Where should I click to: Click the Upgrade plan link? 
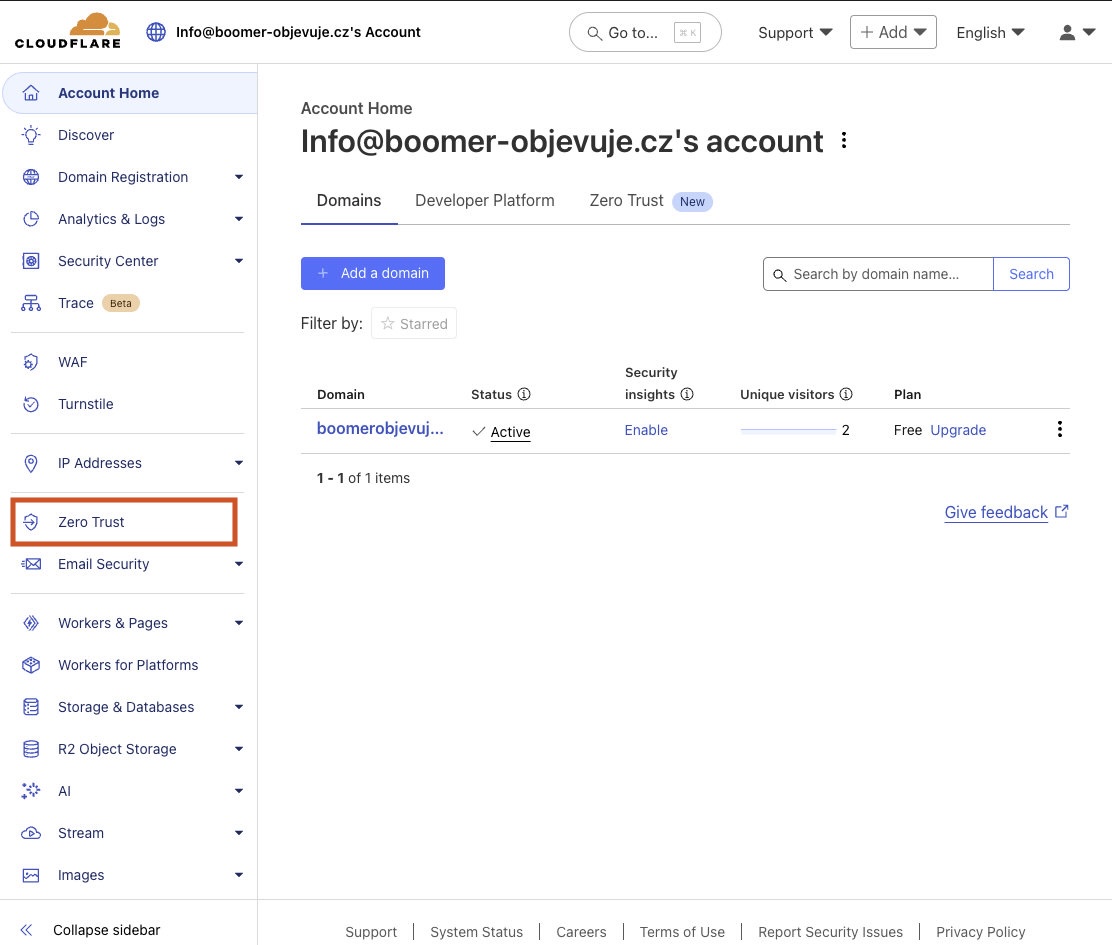click(957, 430)
